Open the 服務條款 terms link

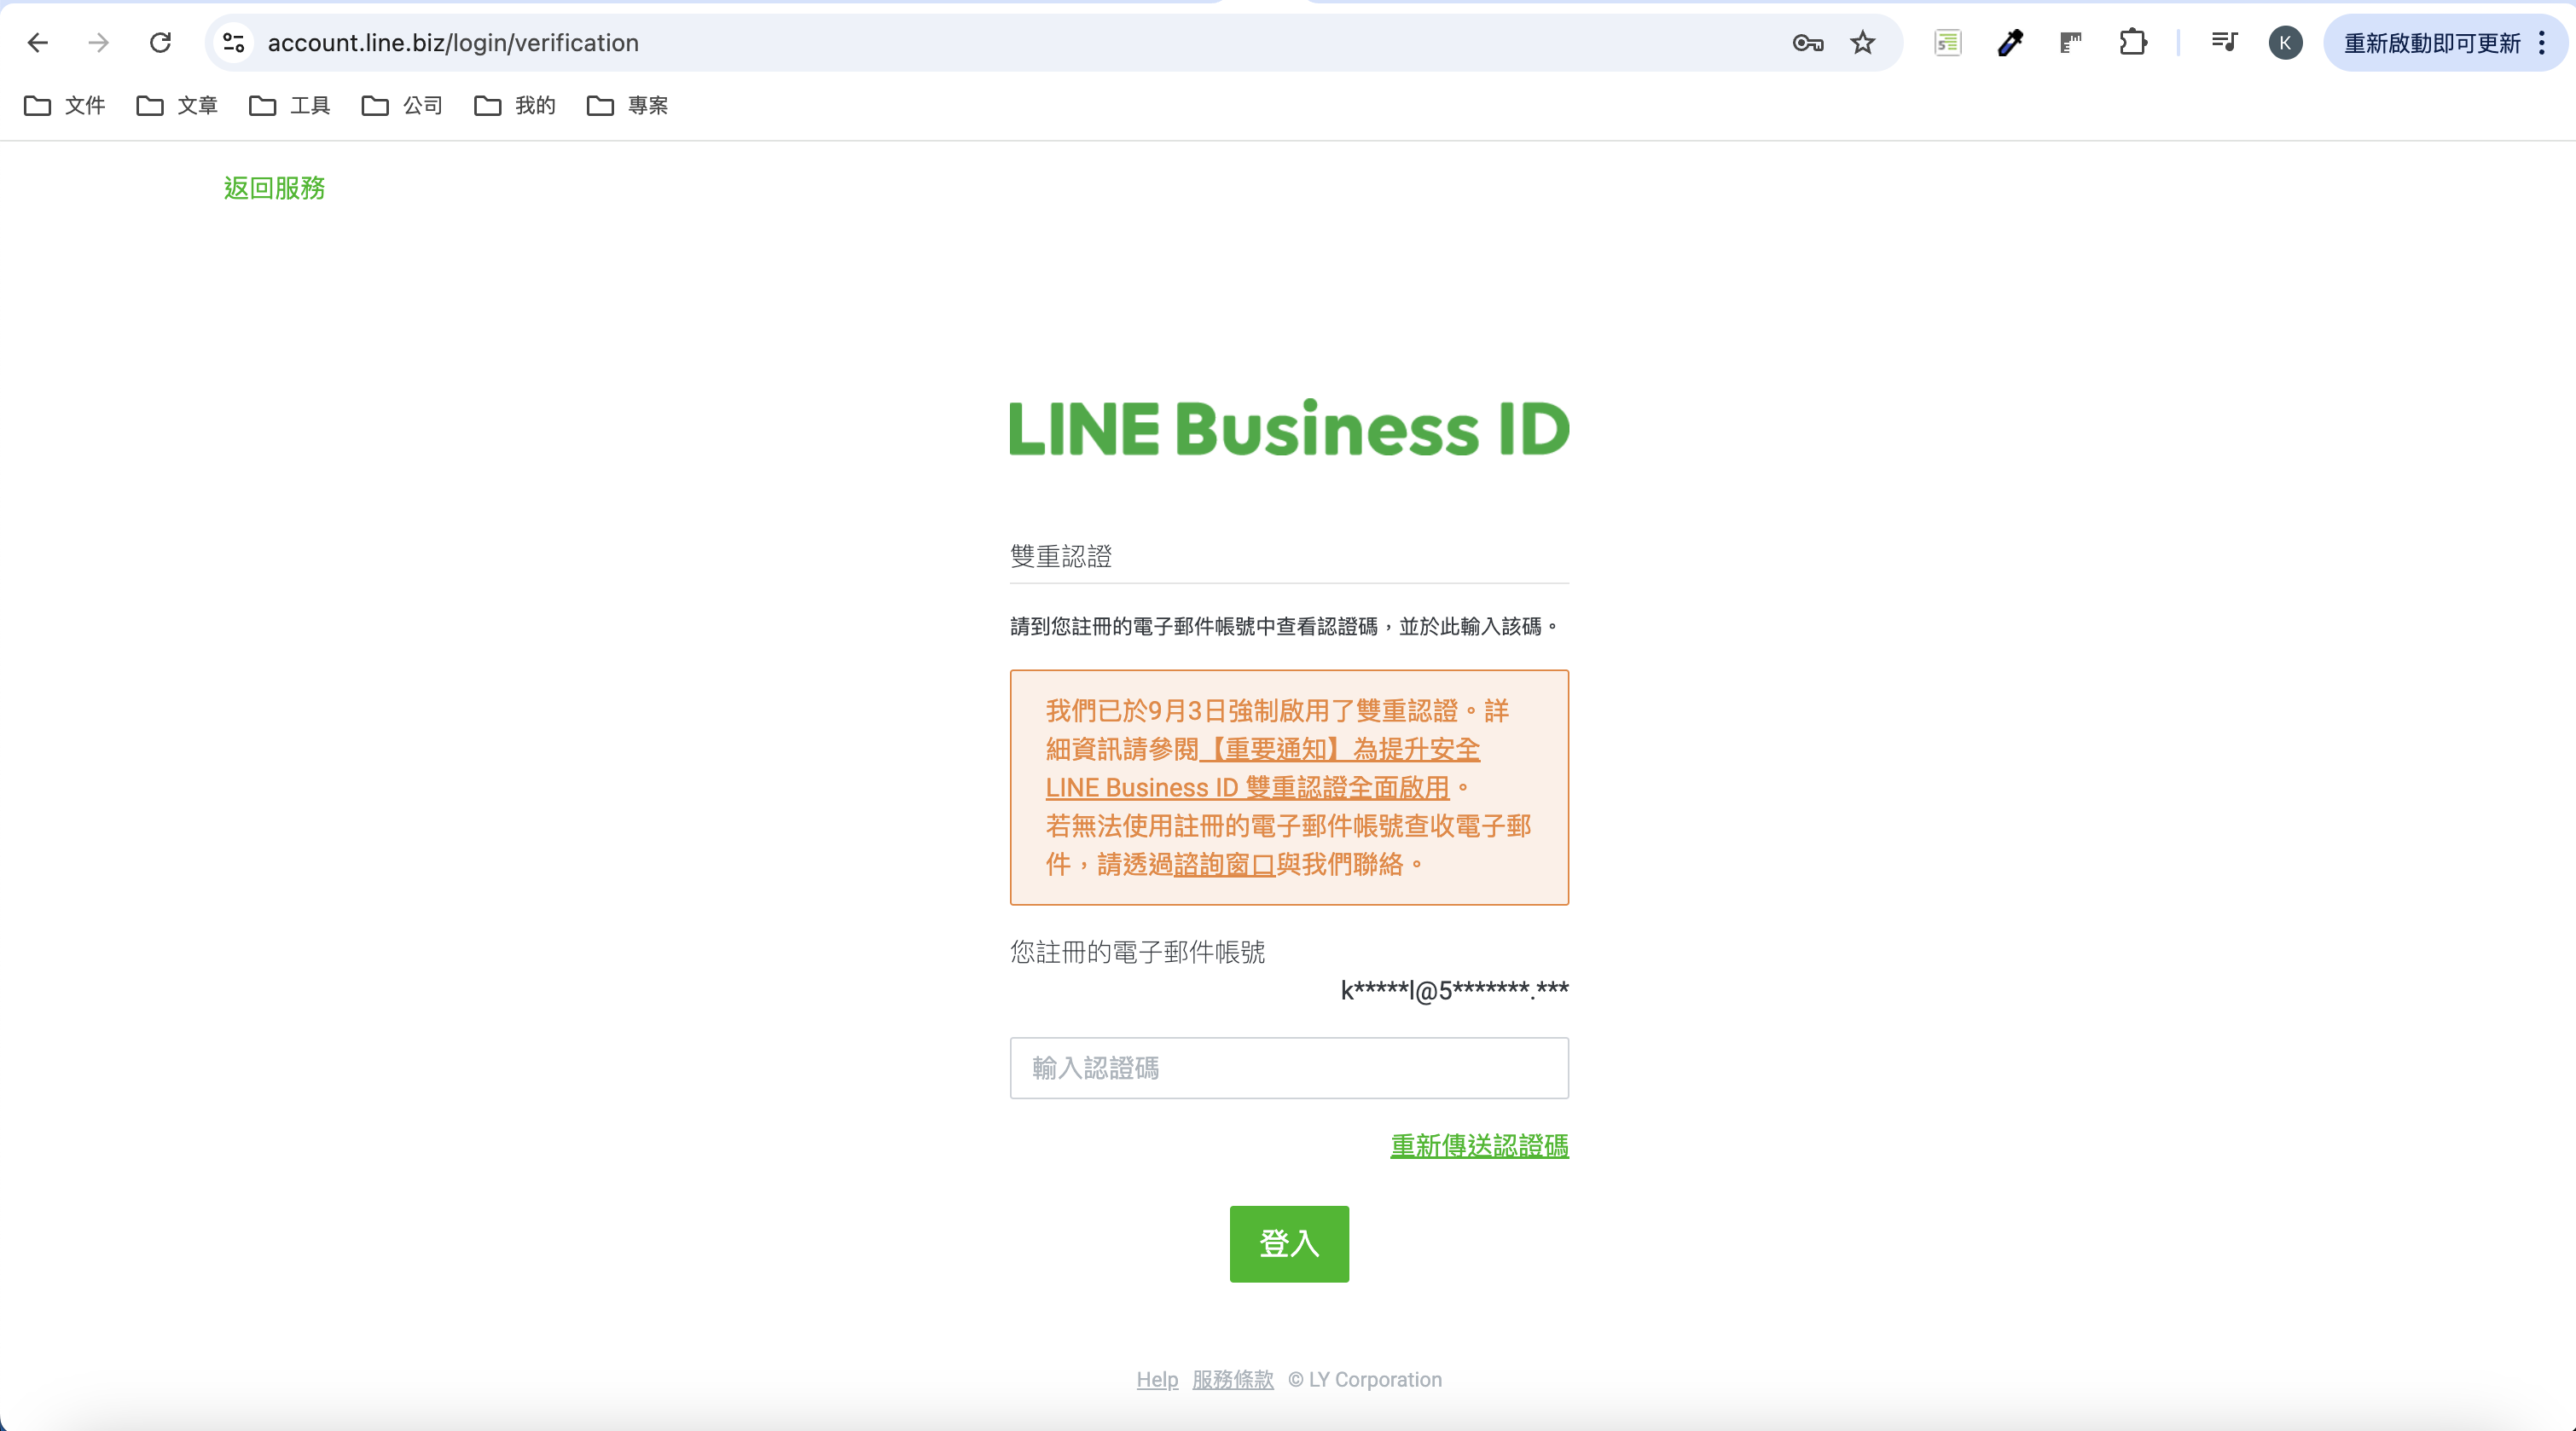tap(1233, 1380)
